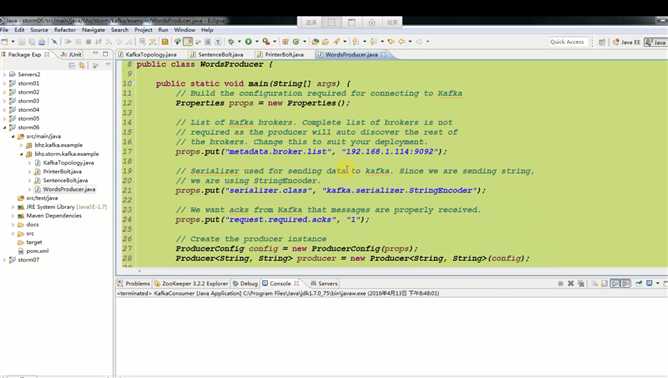Viewport: 668px width, 378px height.
Task: Select PrinterBolt.java in Package Explorer
Action: (62, 171)
